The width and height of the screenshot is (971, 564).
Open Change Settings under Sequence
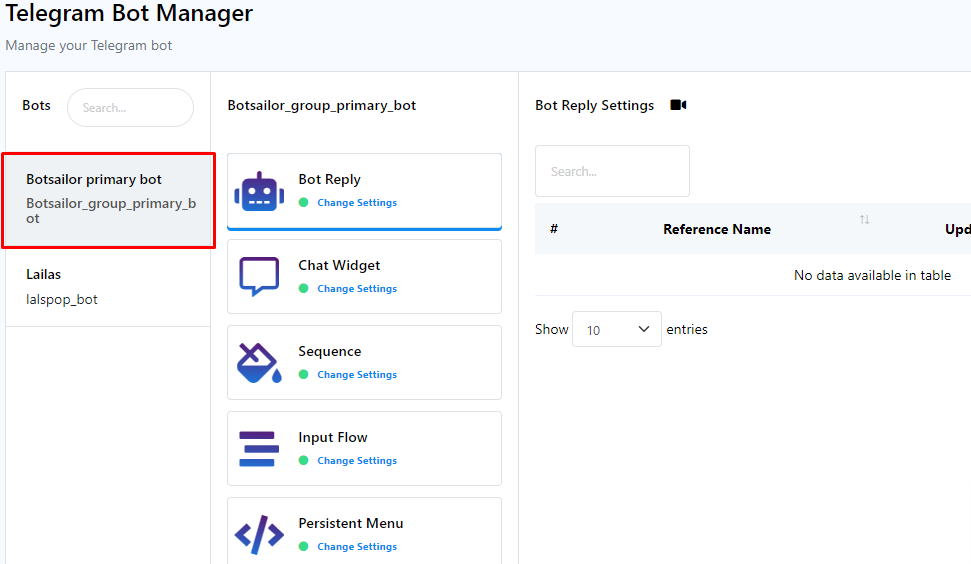tap(357, 375)
